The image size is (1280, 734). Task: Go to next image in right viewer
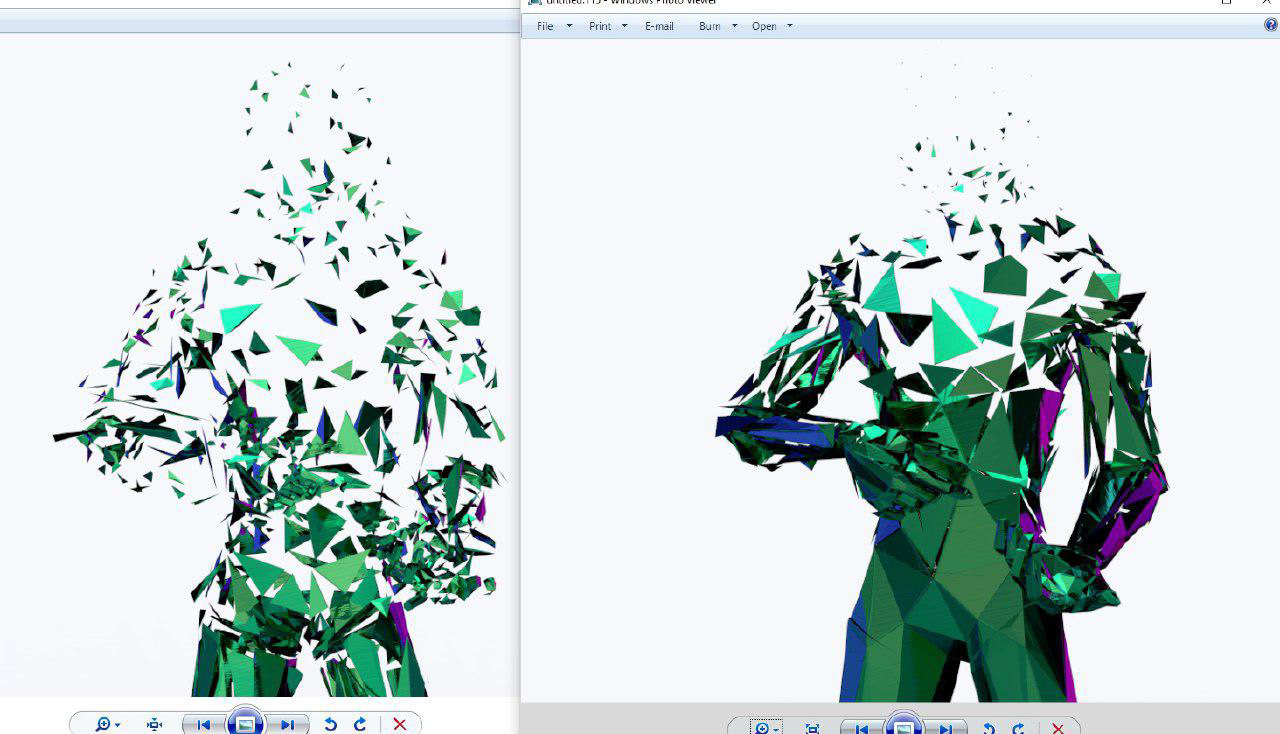click(x=946, y=728)
